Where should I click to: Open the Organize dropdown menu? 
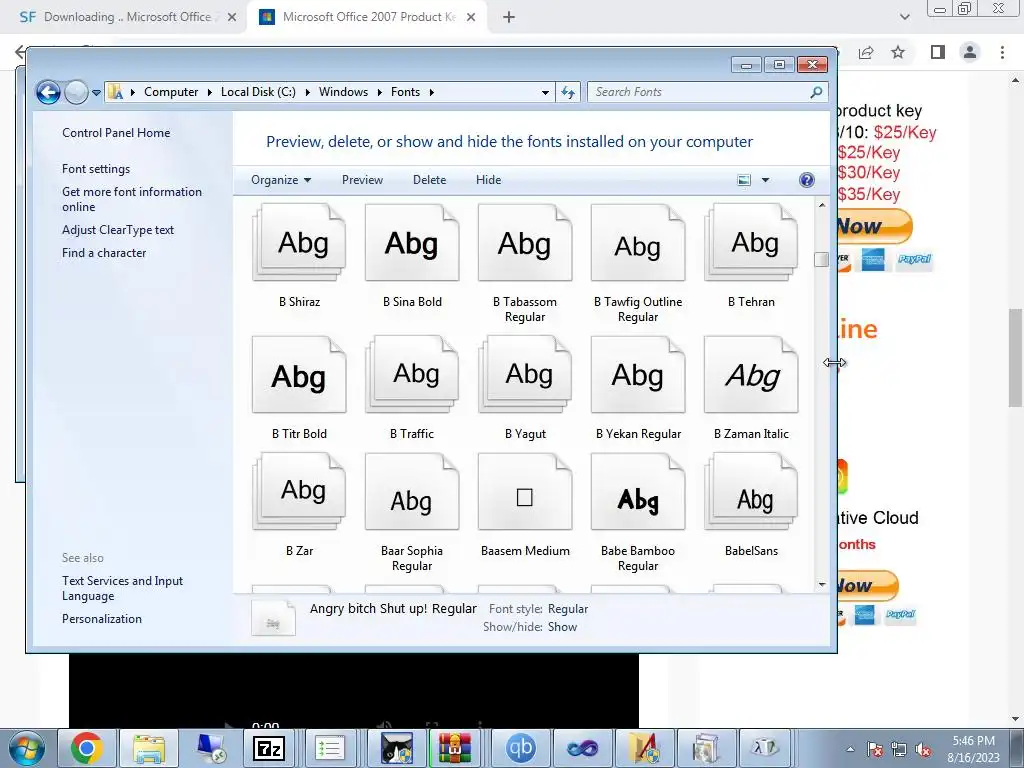[x=281, y=180]
